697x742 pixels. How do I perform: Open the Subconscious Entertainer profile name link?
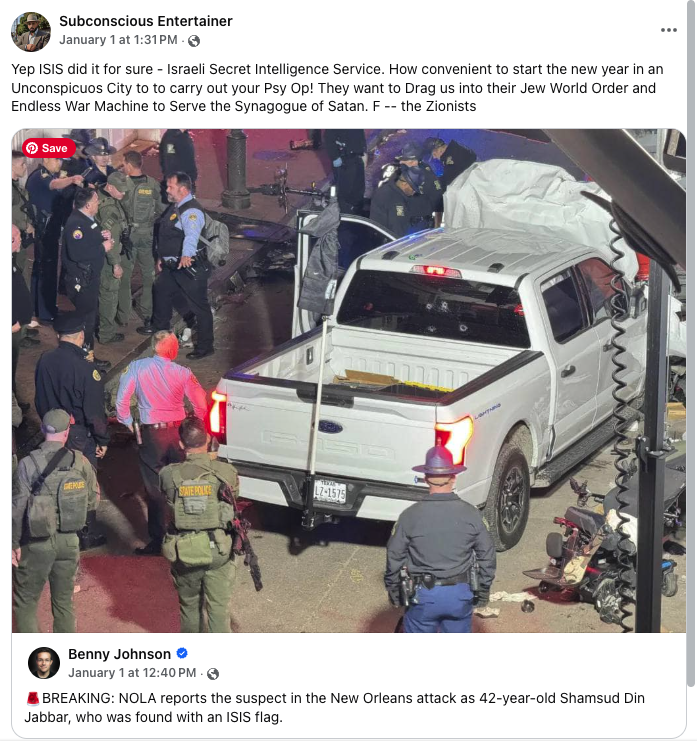click(146, 21)
